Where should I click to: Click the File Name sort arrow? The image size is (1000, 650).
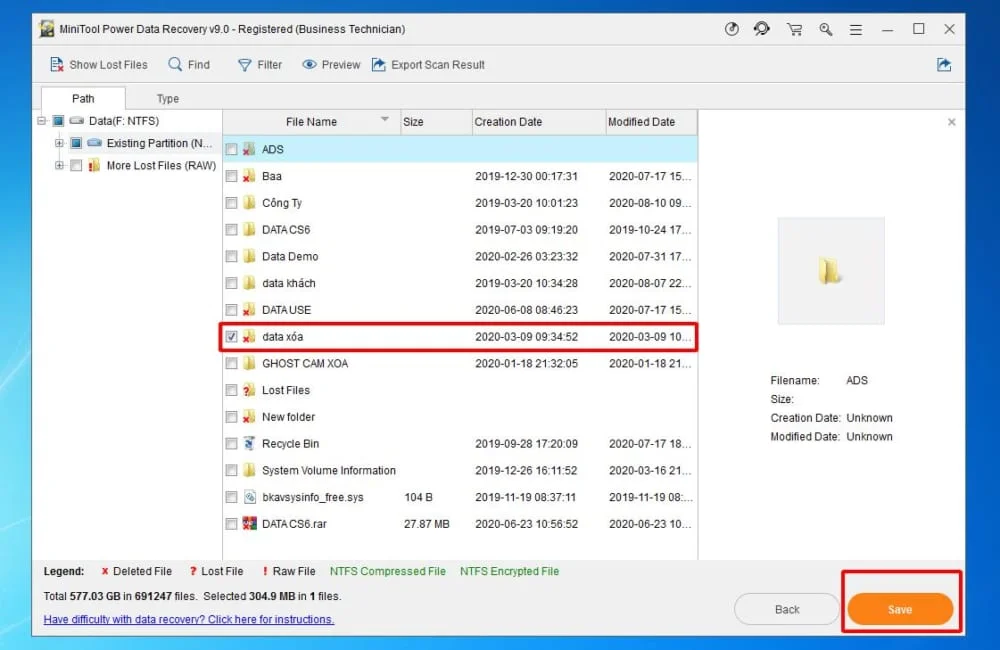point(385,119)
